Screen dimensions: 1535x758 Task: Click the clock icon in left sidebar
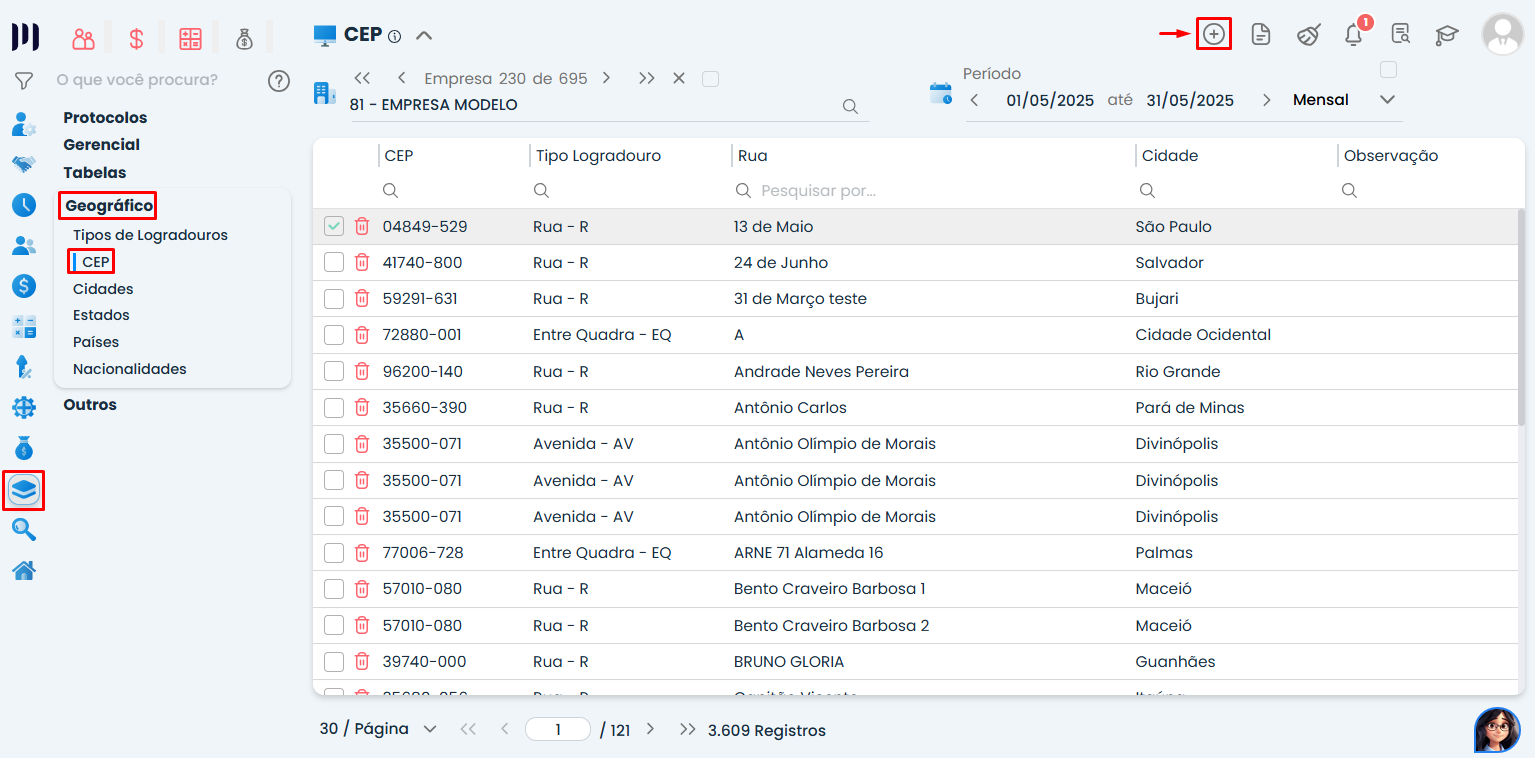click(24, 205)
